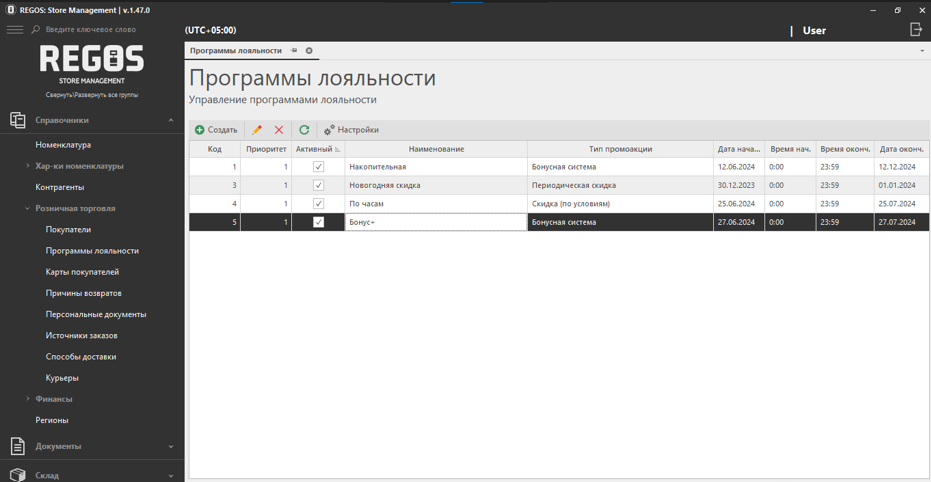The image size is (931, 482).
Task: Click the pencil edit icon in toolbar
Action: coord(257,130)
